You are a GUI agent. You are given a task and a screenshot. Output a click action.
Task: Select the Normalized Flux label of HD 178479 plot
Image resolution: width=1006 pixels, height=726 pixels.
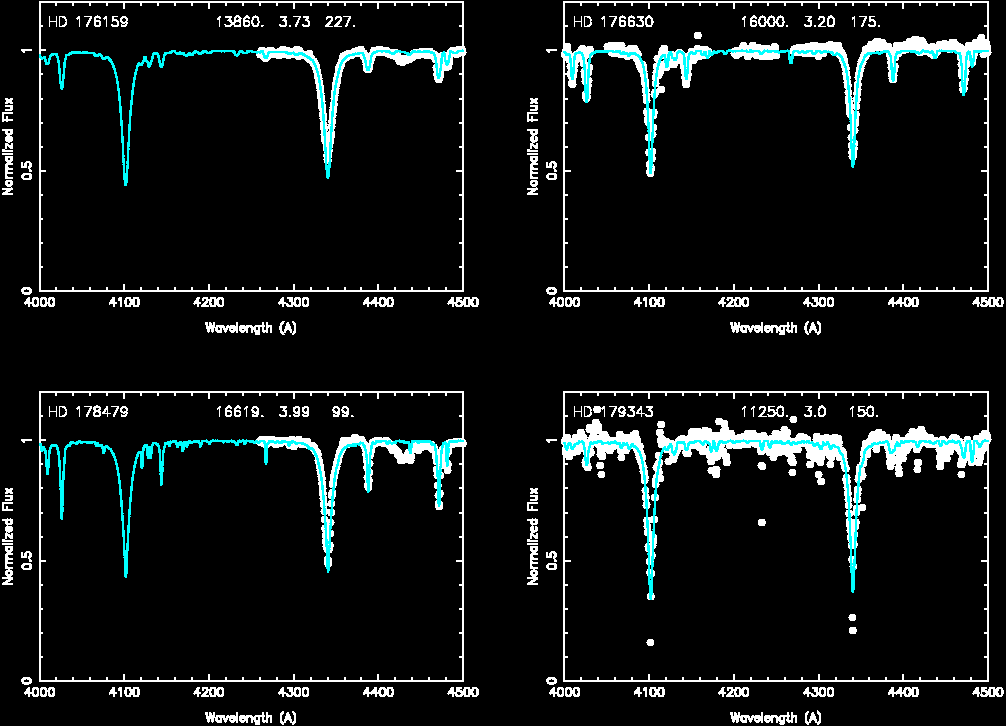[x=8, y=535]
